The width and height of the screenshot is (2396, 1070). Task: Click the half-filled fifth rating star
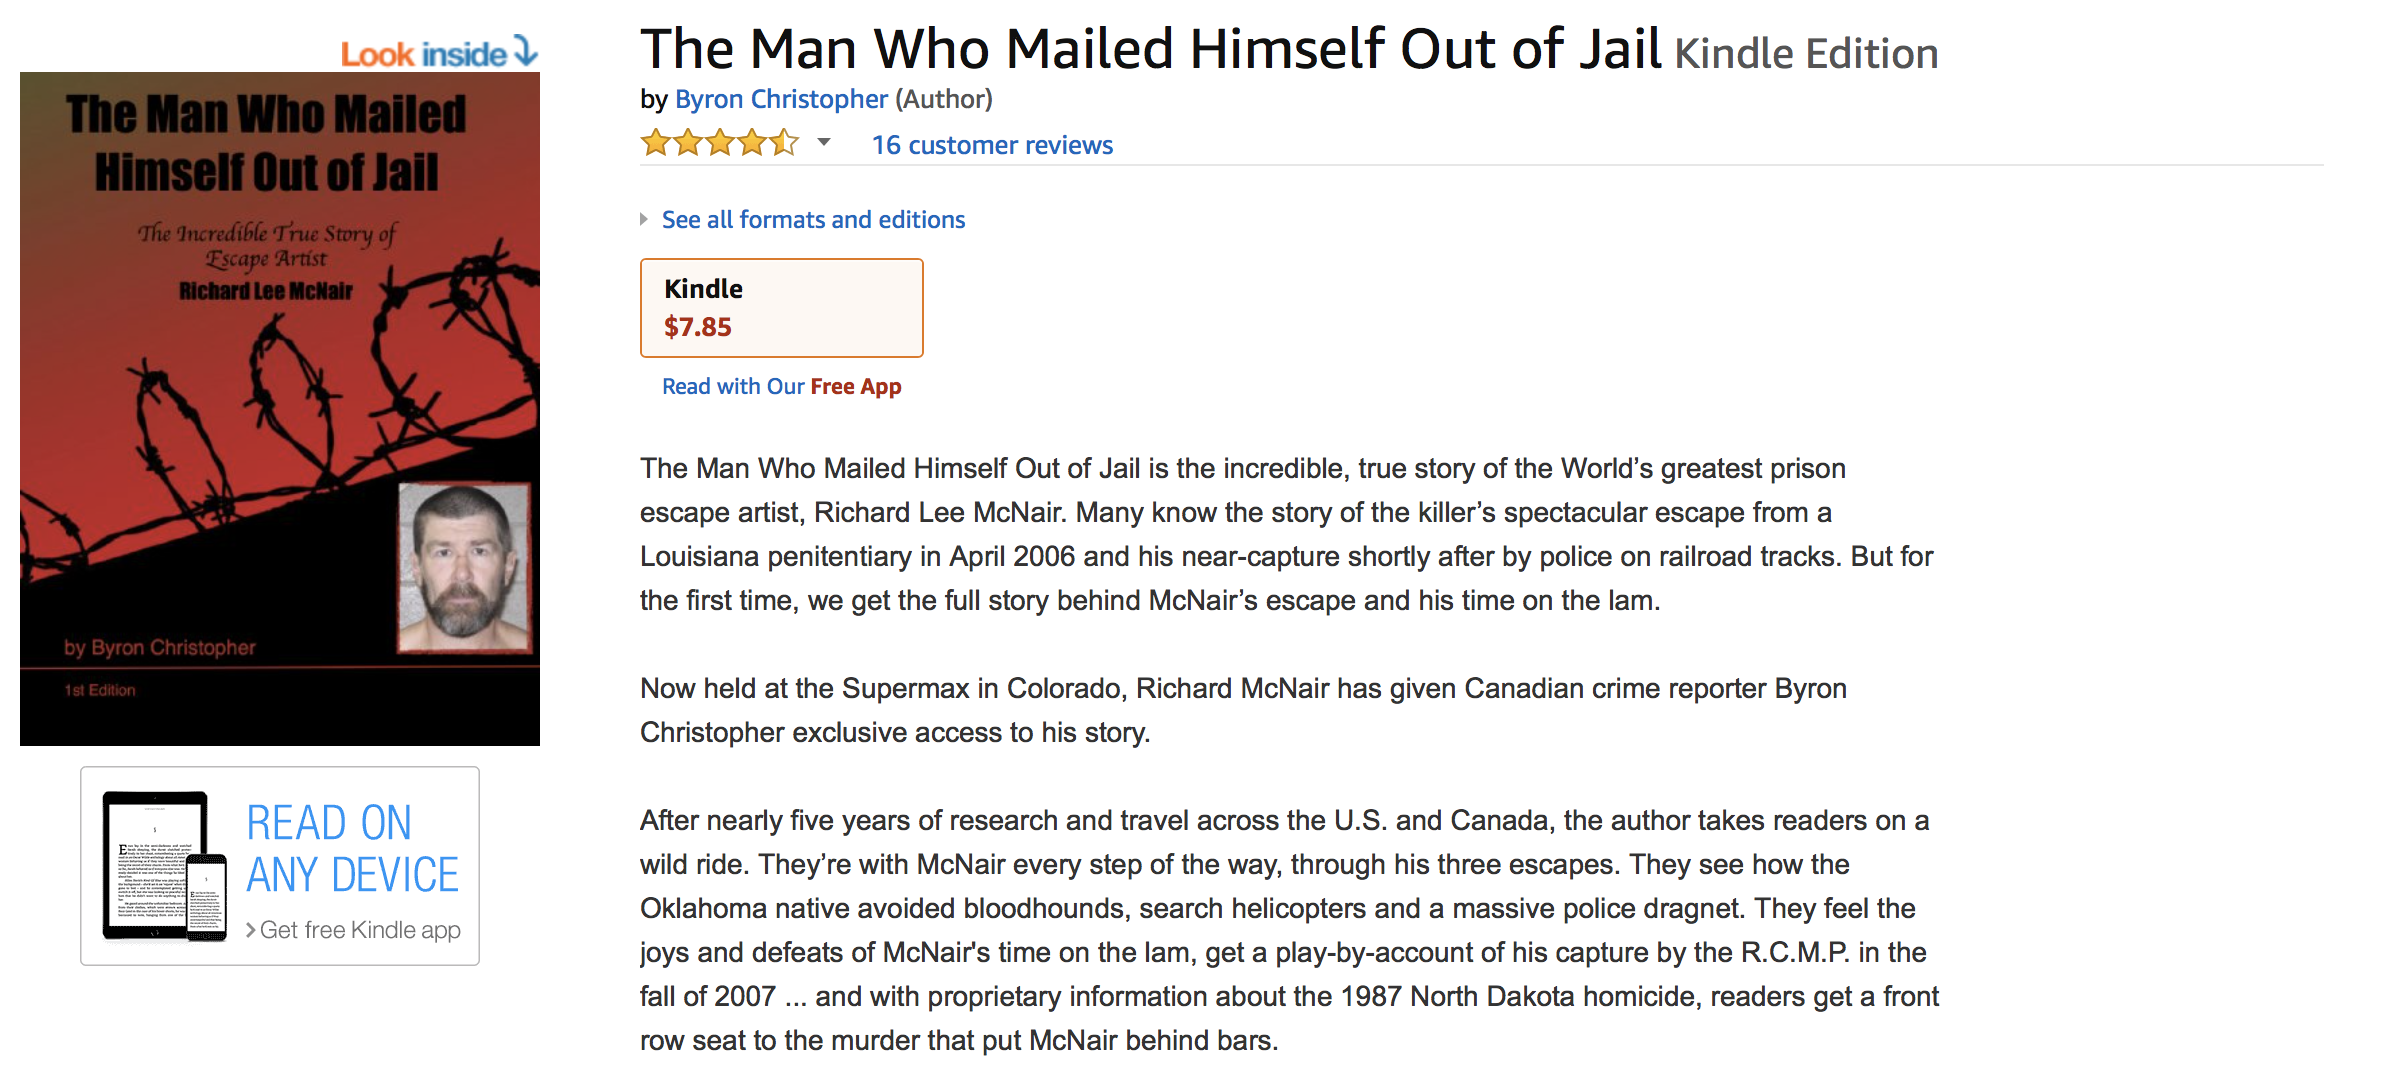click(784, 144)
